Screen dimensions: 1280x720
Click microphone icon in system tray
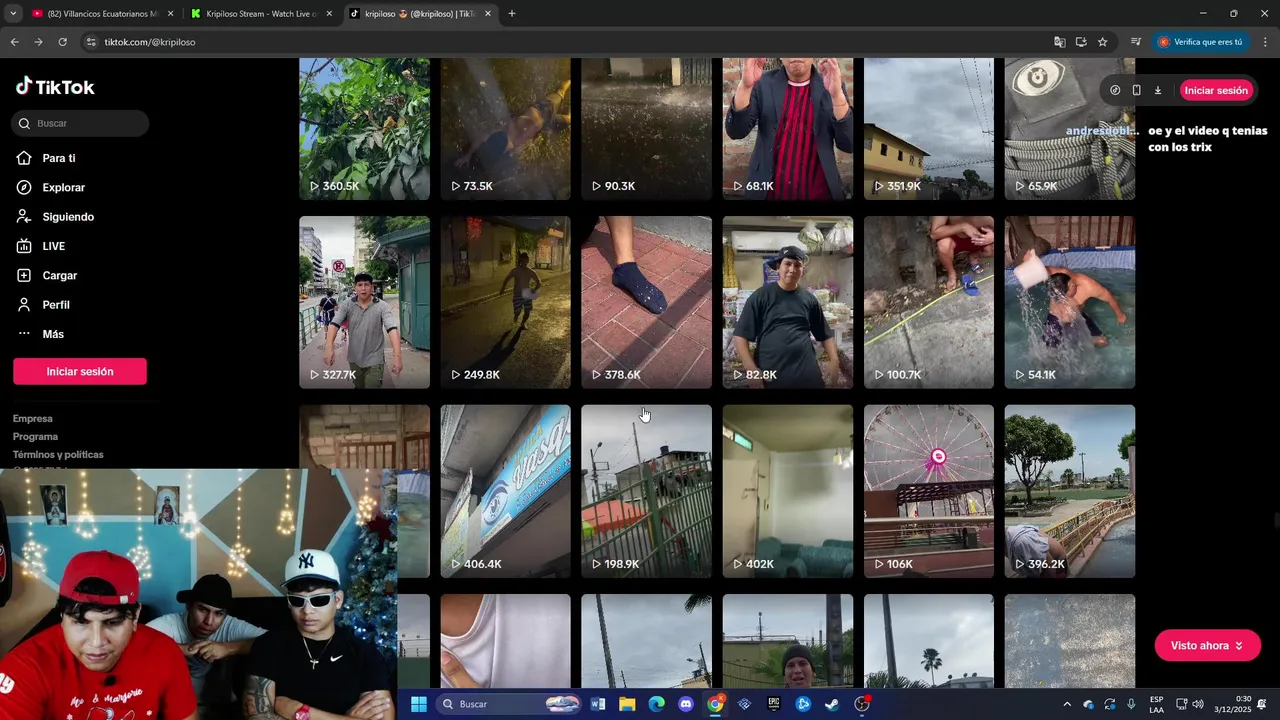[1131, 704]
